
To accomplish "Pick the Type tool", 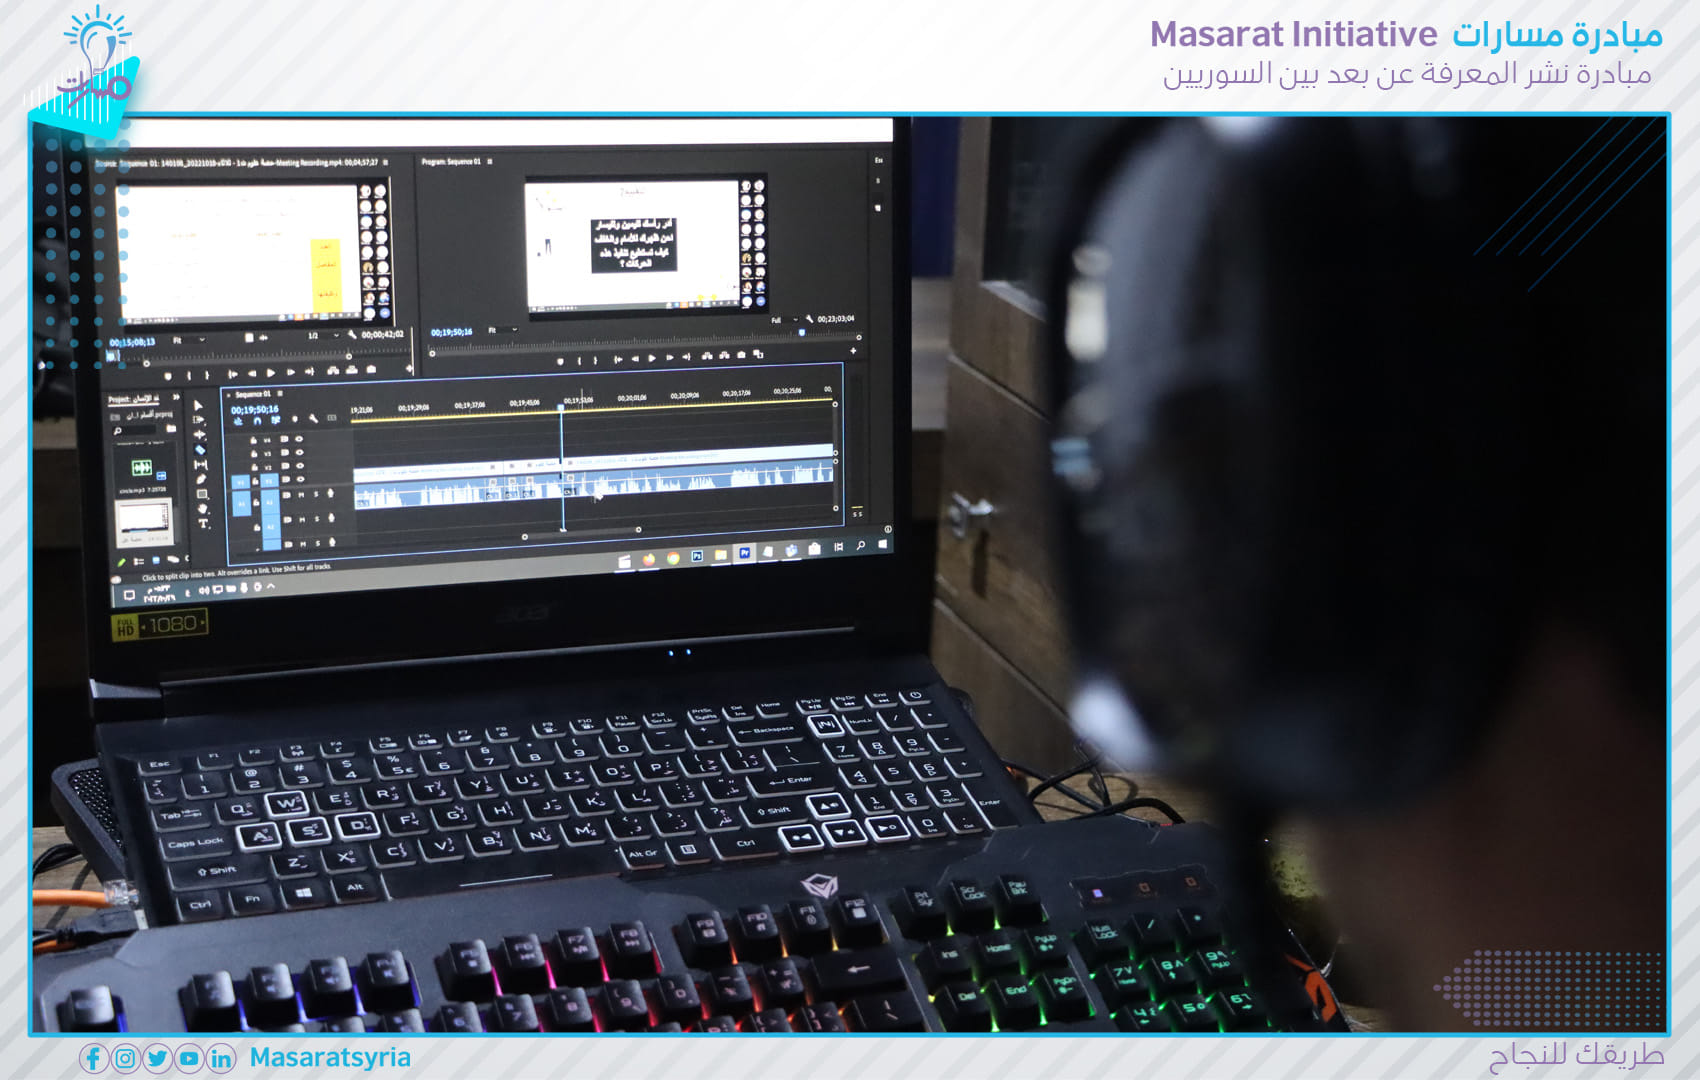I will tap(204, 524).
